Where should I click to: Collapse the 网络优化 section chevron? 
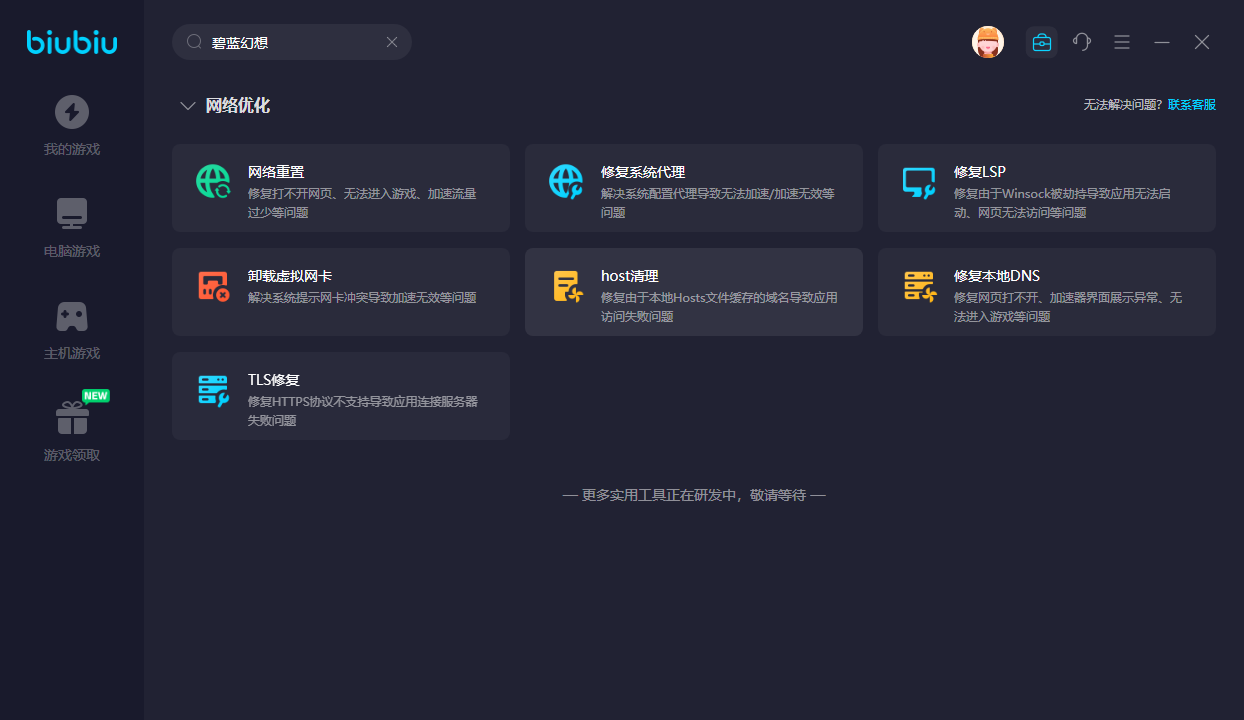click(187, 106)
